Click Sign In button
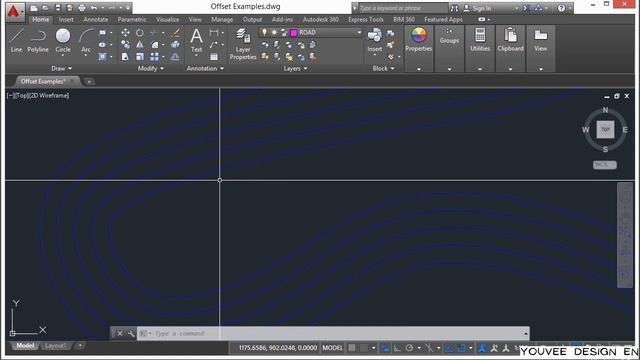The width and height of the screenshot is (640, 360). click(478, 8)
